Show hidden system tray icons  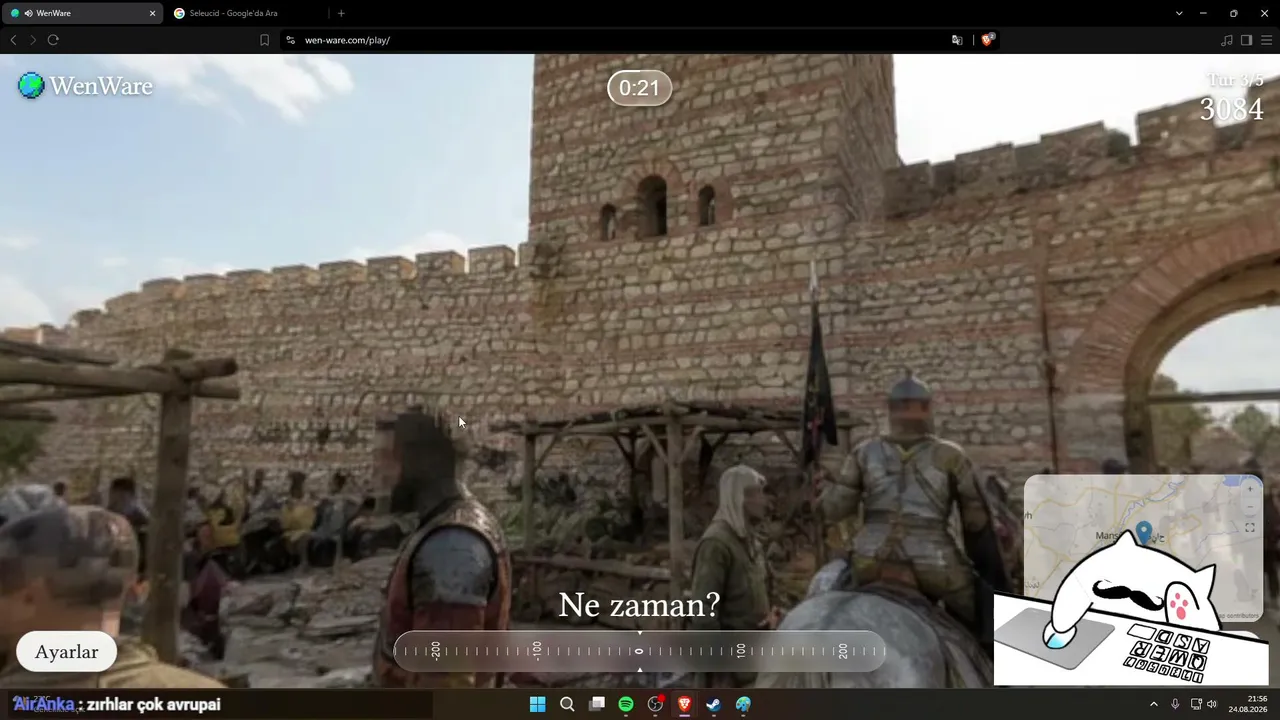coord(1153,704)
